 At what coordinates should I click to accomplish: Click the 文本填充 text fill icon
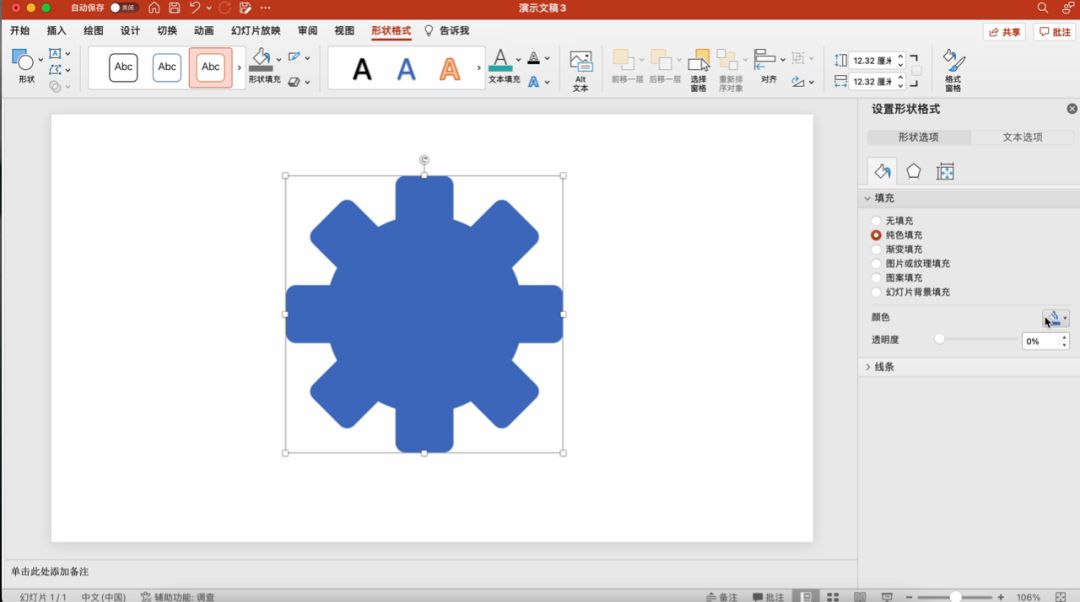point(501,61)
